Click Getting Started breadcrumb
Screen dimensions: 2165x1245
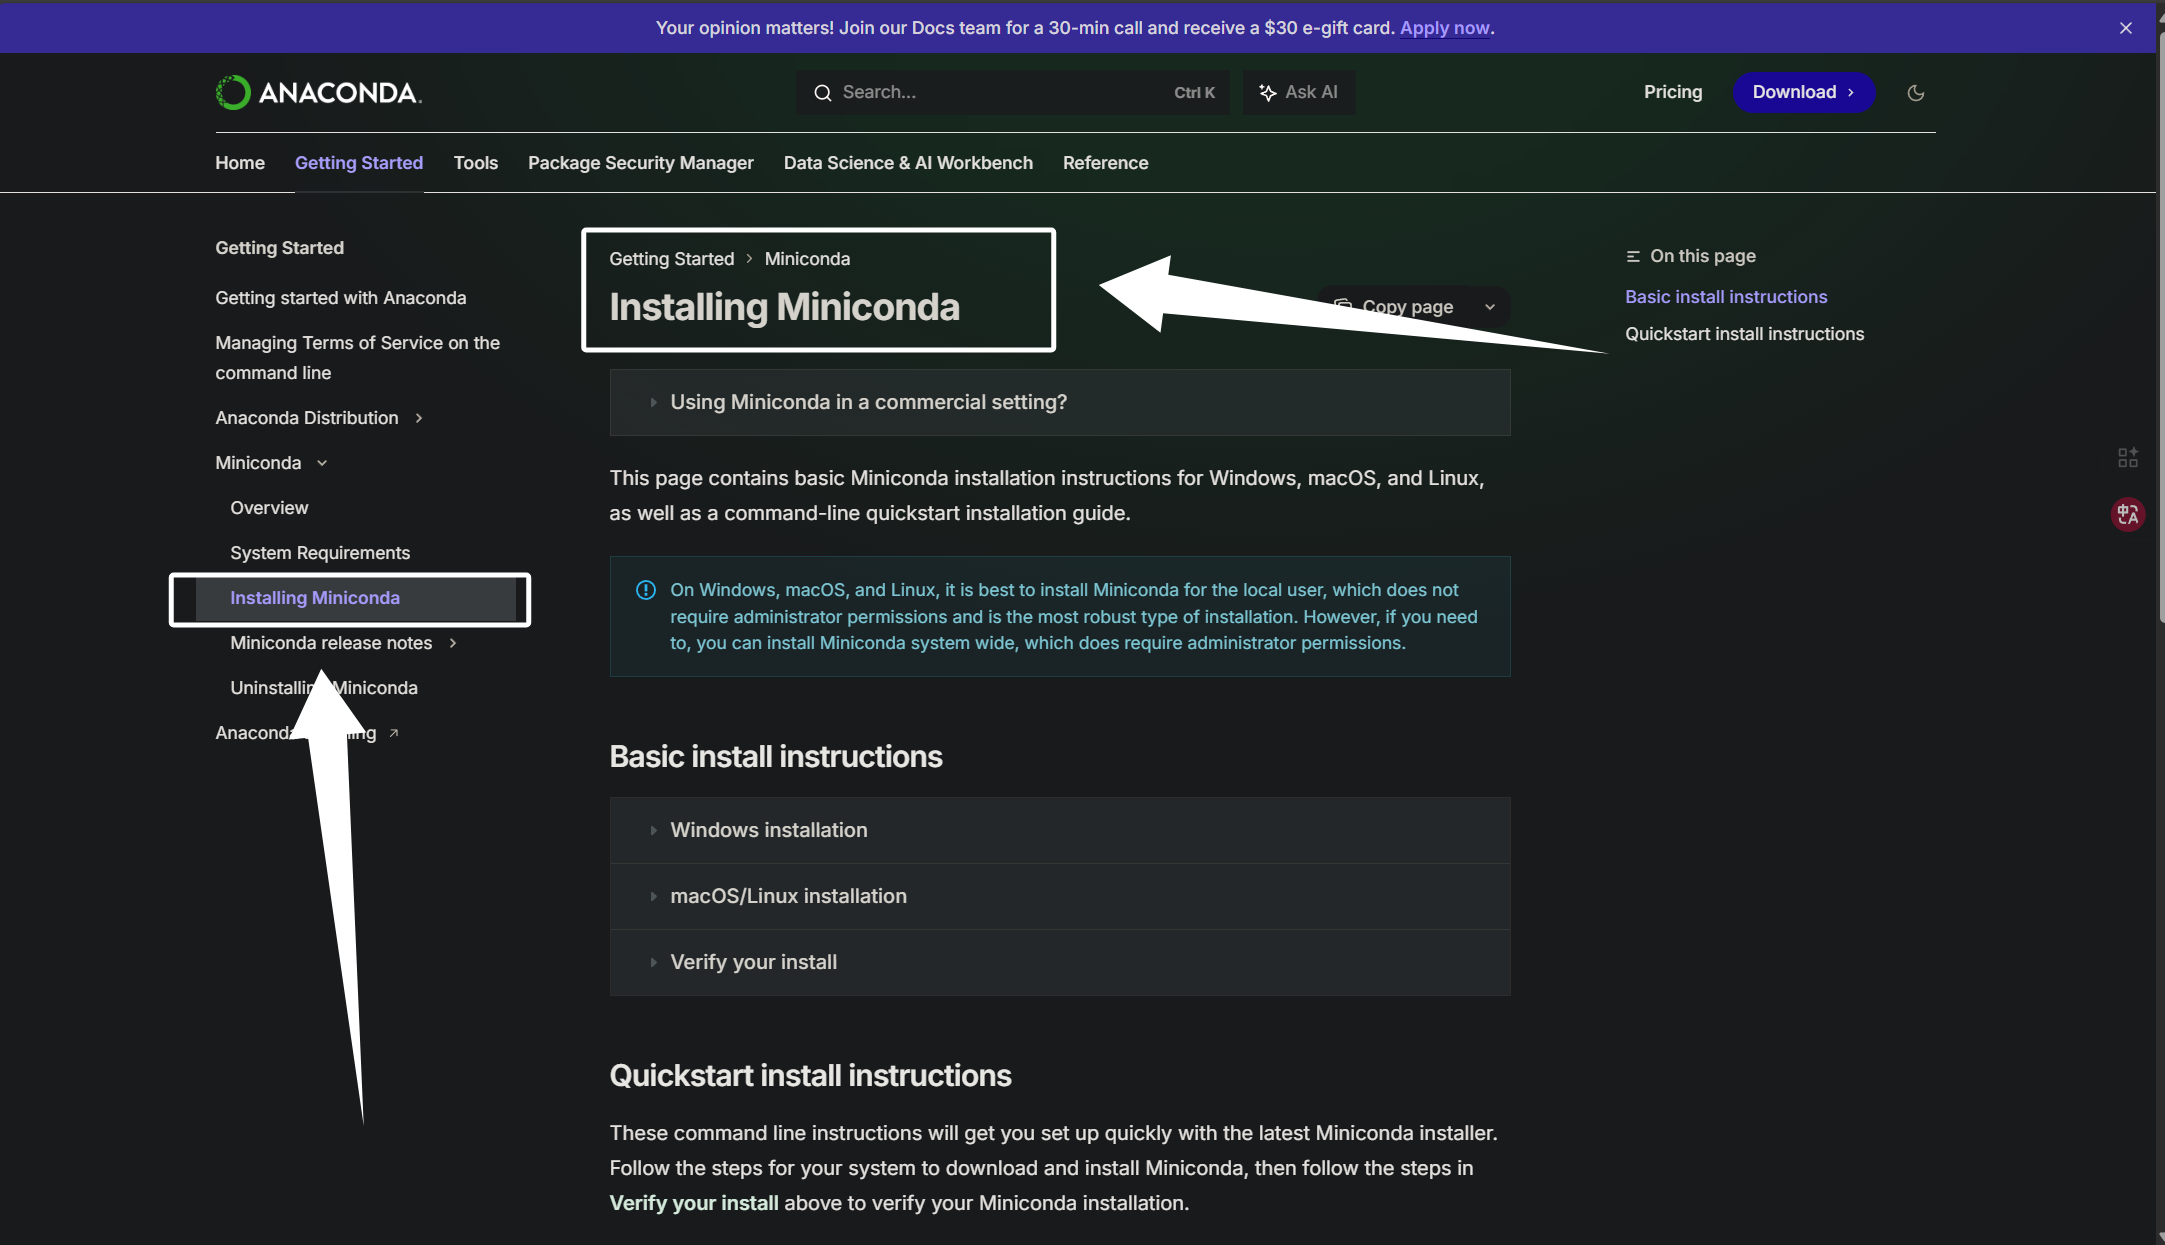click(671, 259)
